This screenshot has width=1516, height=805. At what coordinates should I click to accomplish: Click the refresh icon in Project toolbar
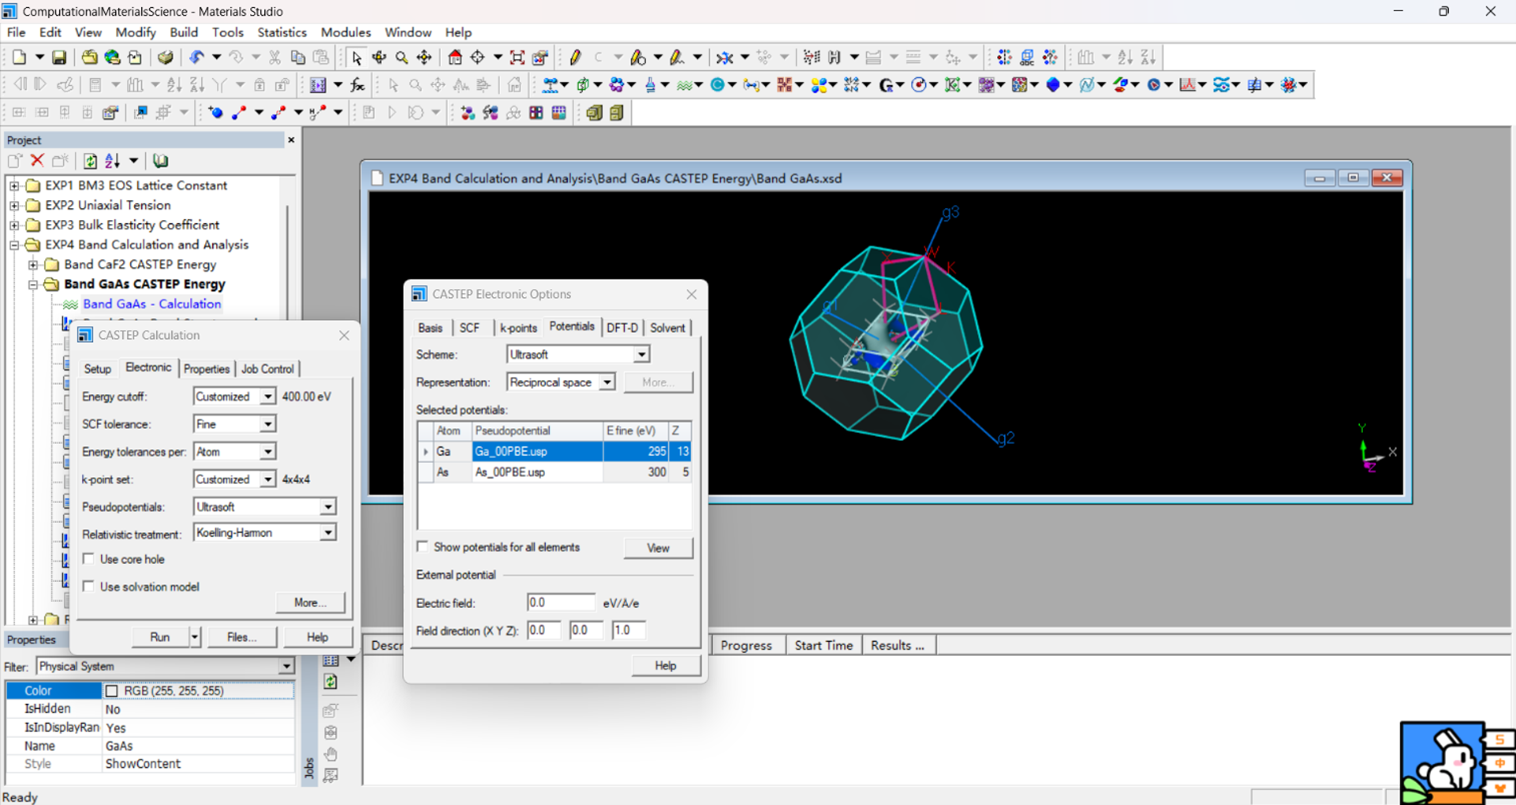(x=90, y=161)
